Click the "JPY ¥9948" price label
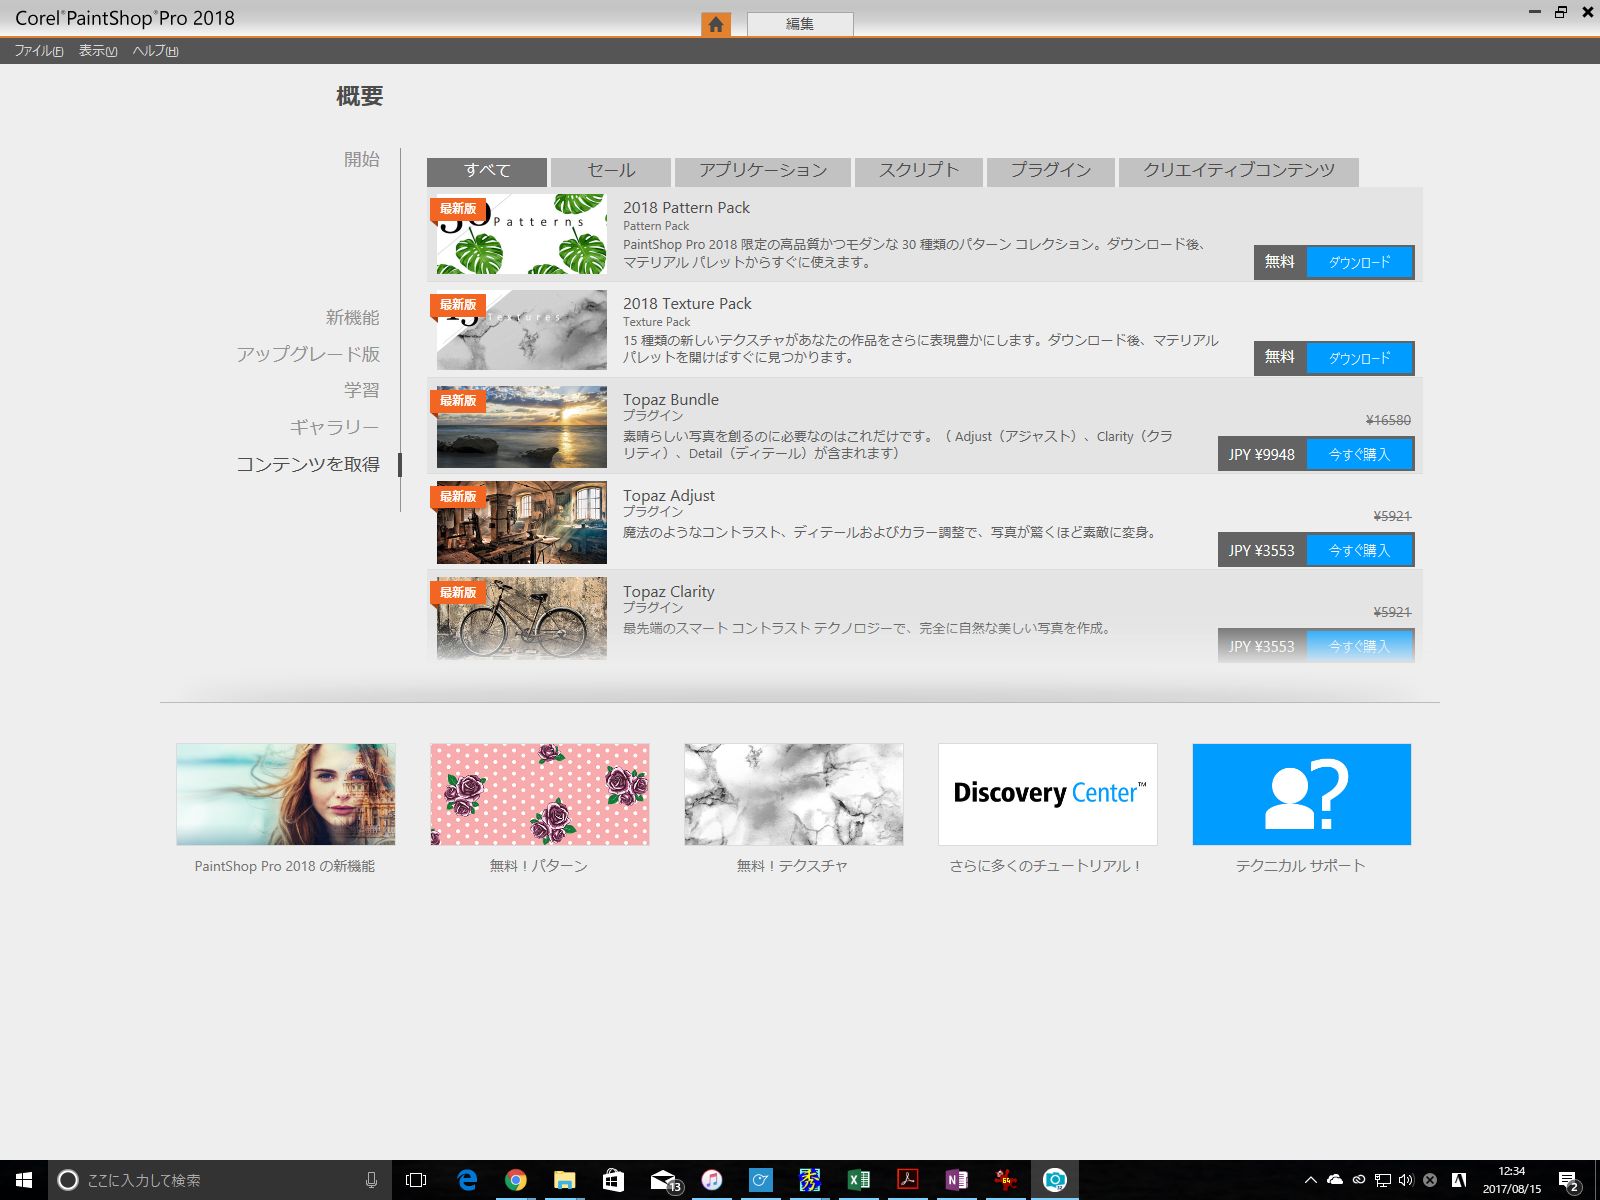 point(1262,454)
